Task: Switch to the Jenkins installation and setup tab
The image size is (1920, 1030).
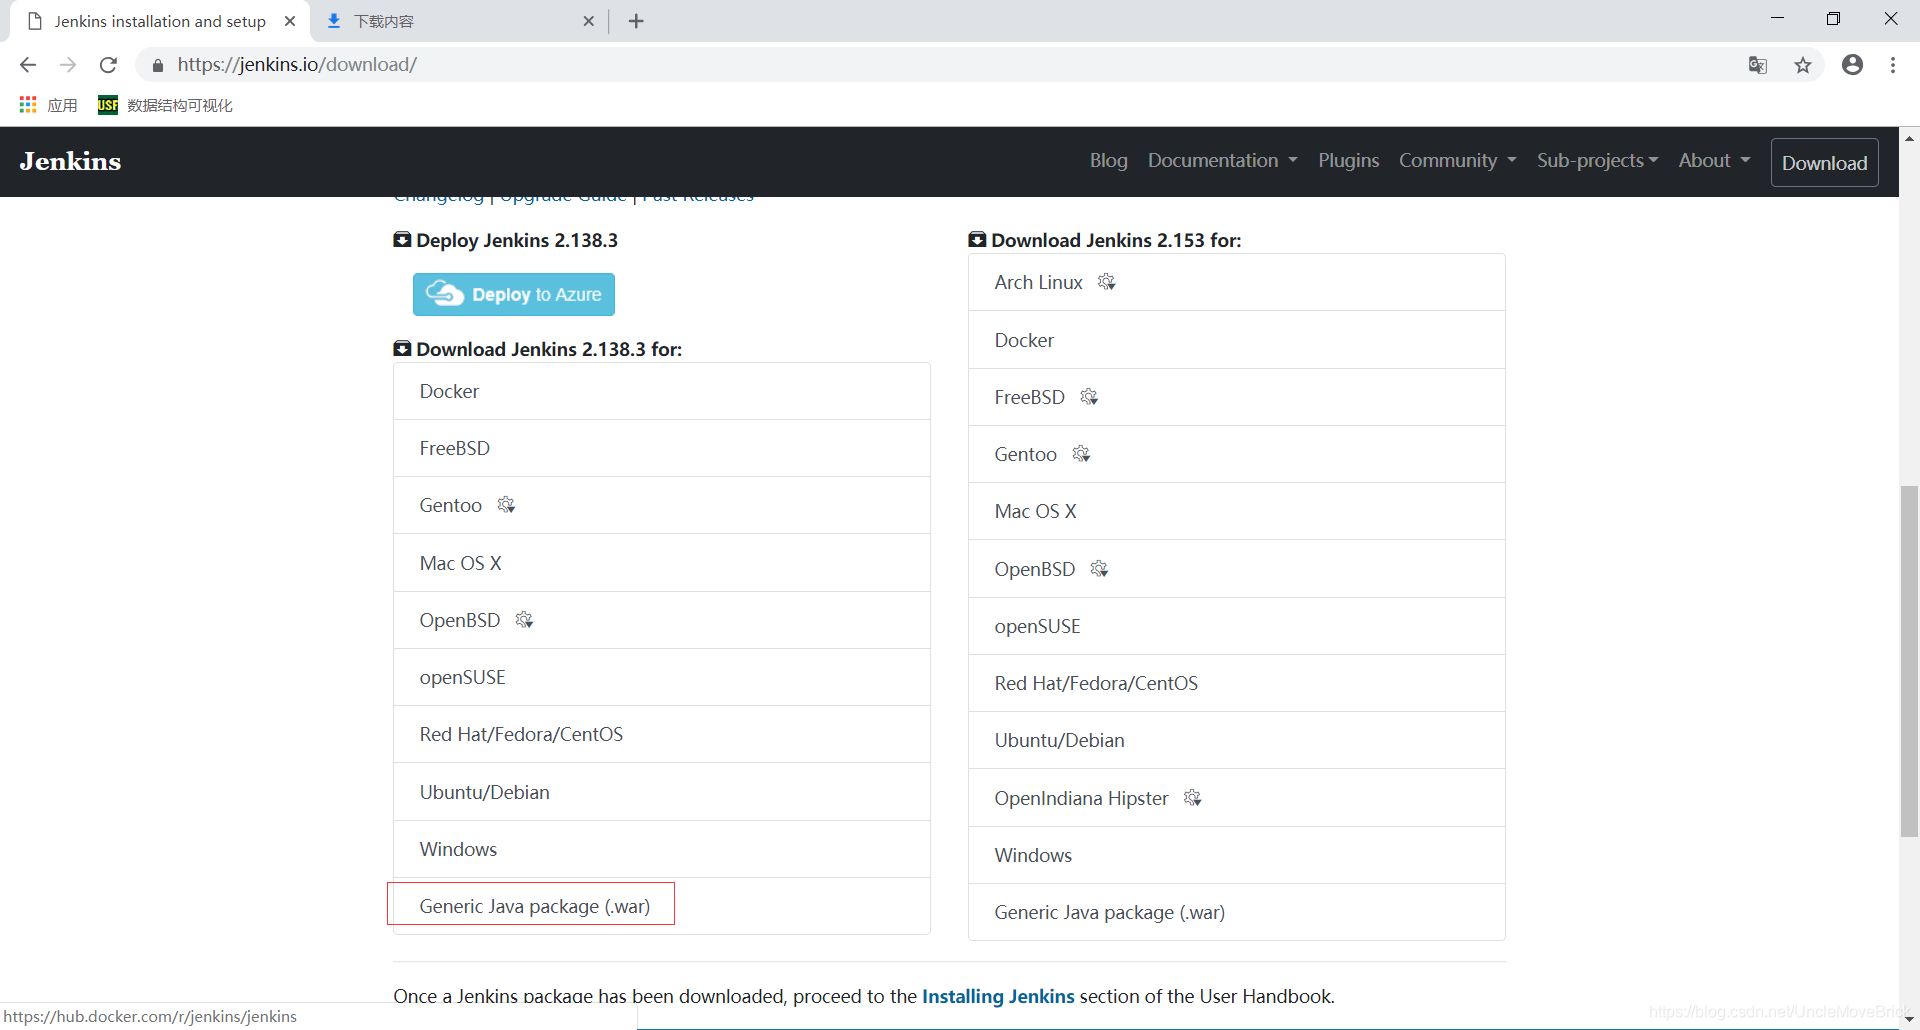Action: [x=160, y=21]
